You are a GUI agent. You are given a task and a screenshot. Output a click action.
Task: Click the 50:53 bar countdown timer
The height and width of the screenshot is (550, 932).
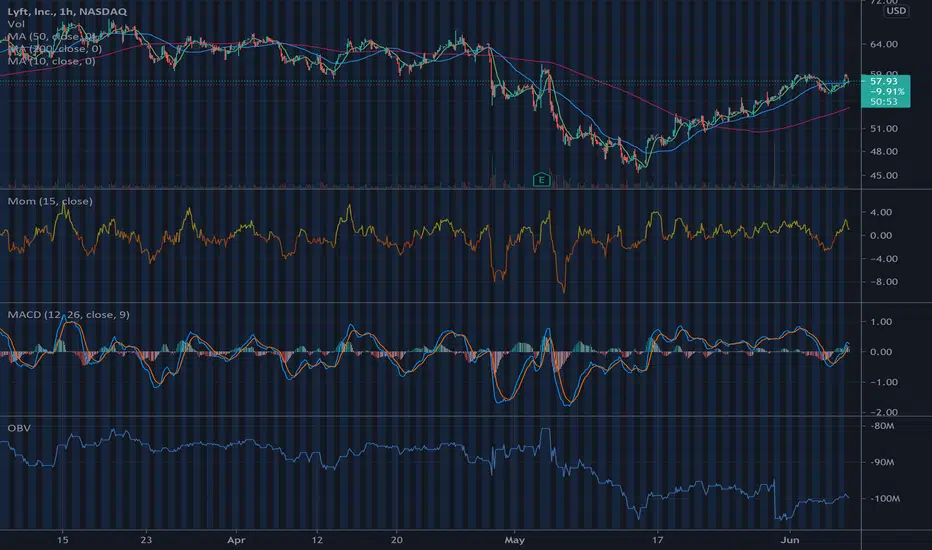coord(884,102)
